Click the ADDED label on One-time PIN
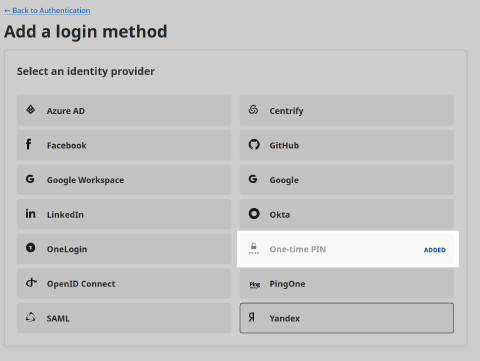This screenshot has height=361, width=480. 435,250
